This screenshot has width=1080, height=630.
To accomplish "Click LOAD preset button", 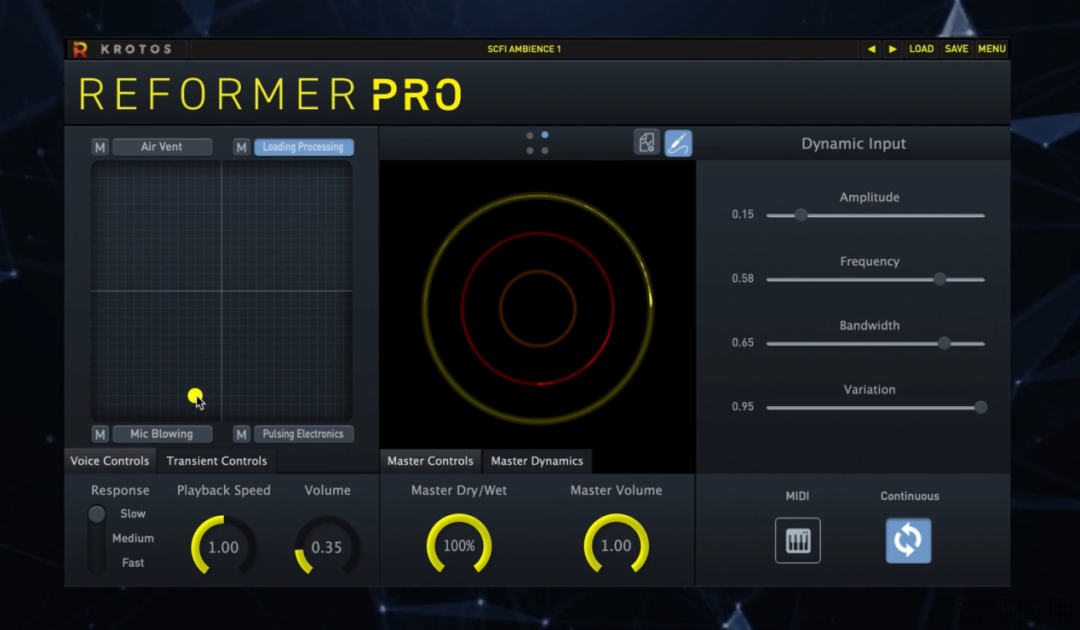I will coord(921,49).
